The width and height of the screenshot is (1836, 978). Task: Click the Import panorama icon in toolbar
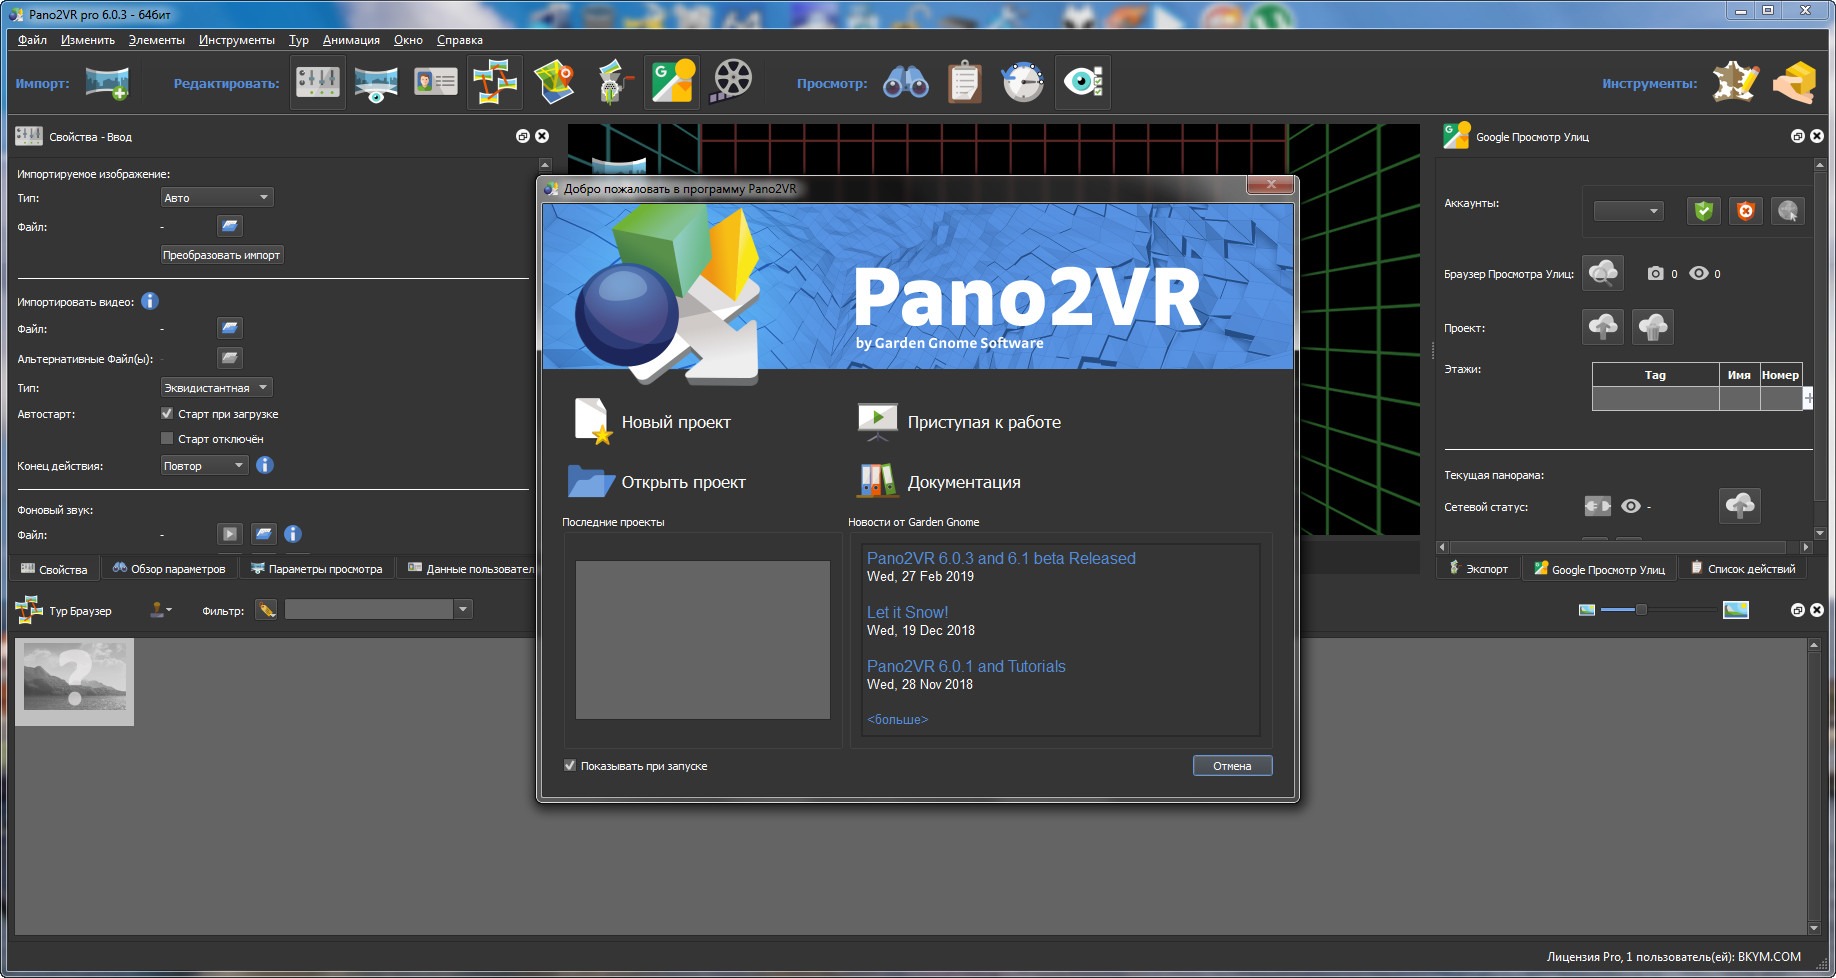(x=107, y=82)
